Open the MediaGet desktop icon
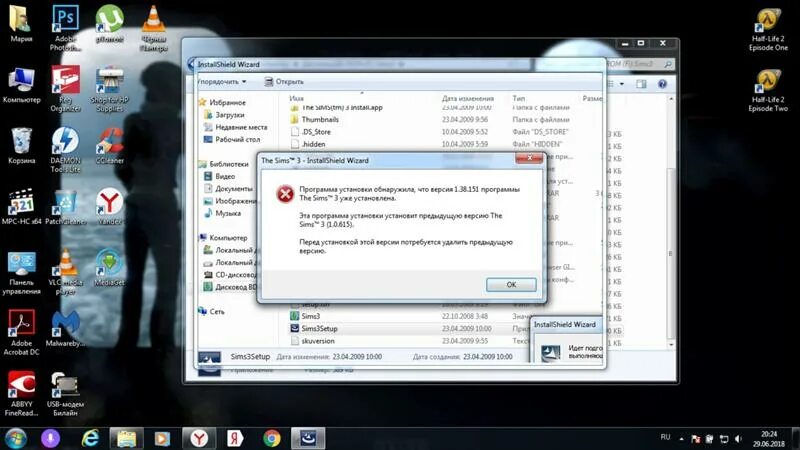The width and height of the screenshot is (800, 450). [109, 267]
